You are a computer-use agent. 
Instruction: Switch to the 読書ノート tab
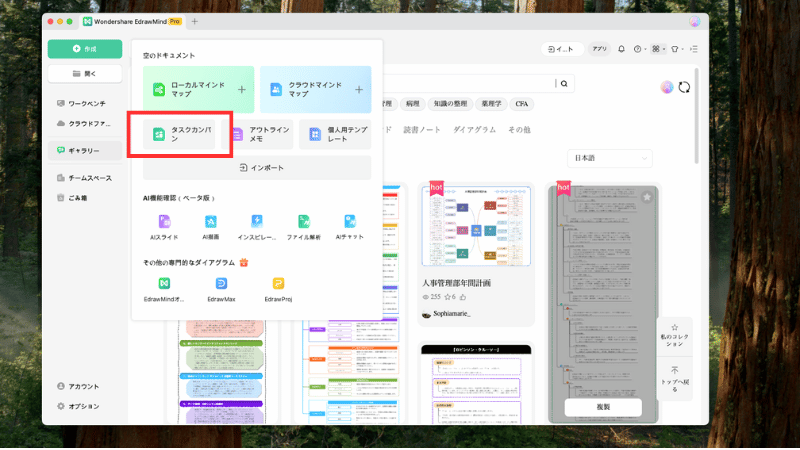[422, 130]
